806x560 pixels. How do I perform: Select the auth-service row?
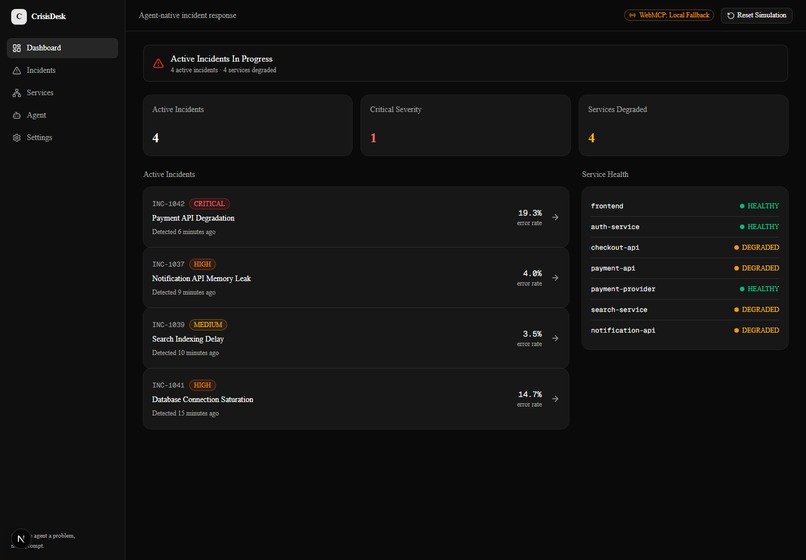click(685, 227)
